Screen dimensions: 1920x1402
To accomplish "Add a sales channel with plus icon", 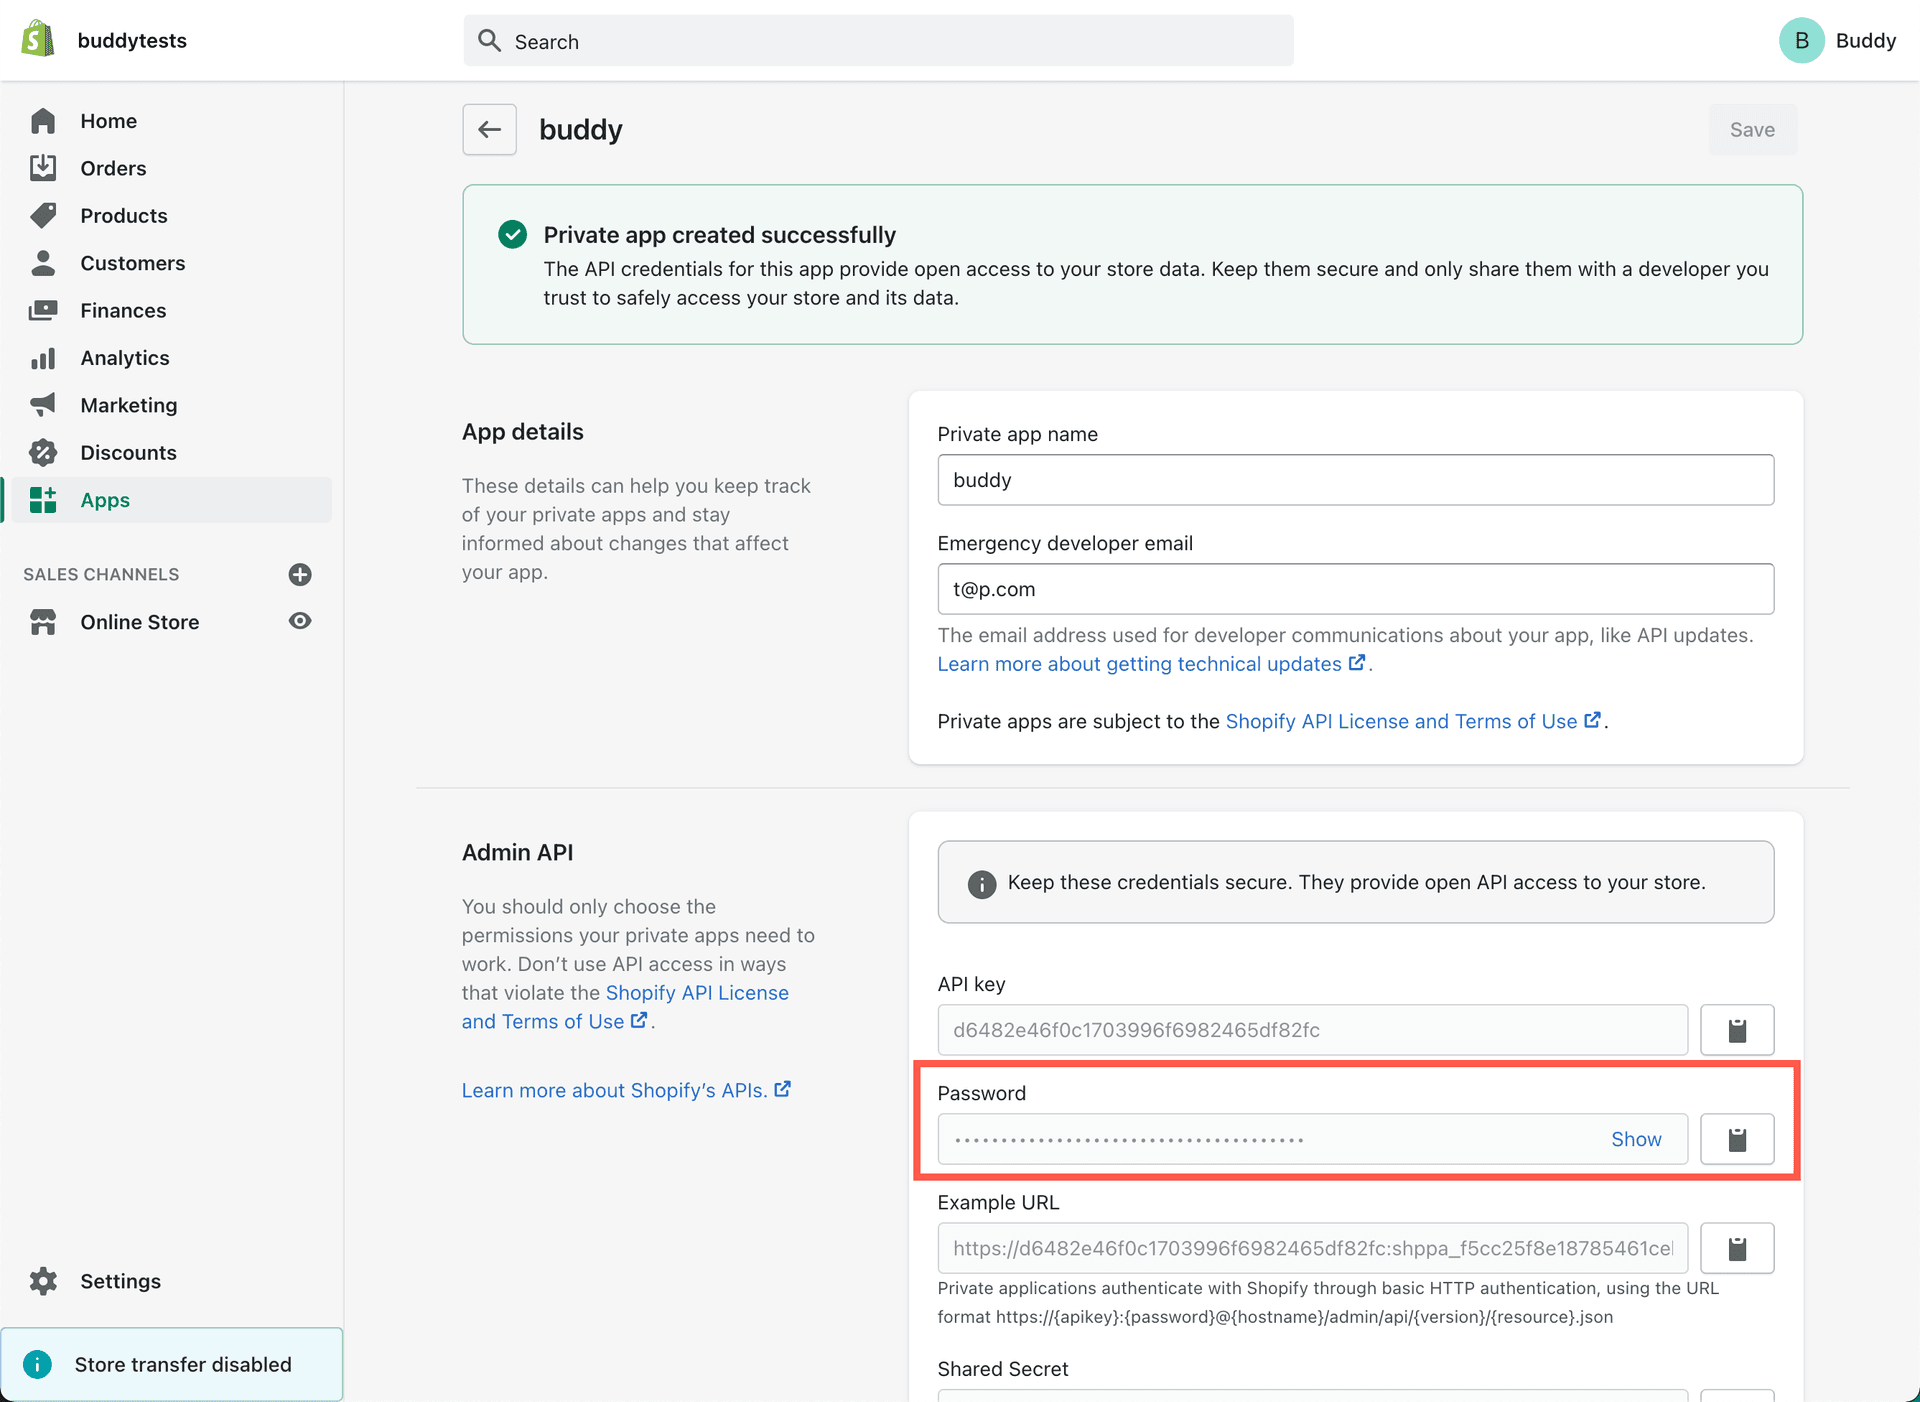I will click(300, 574).
